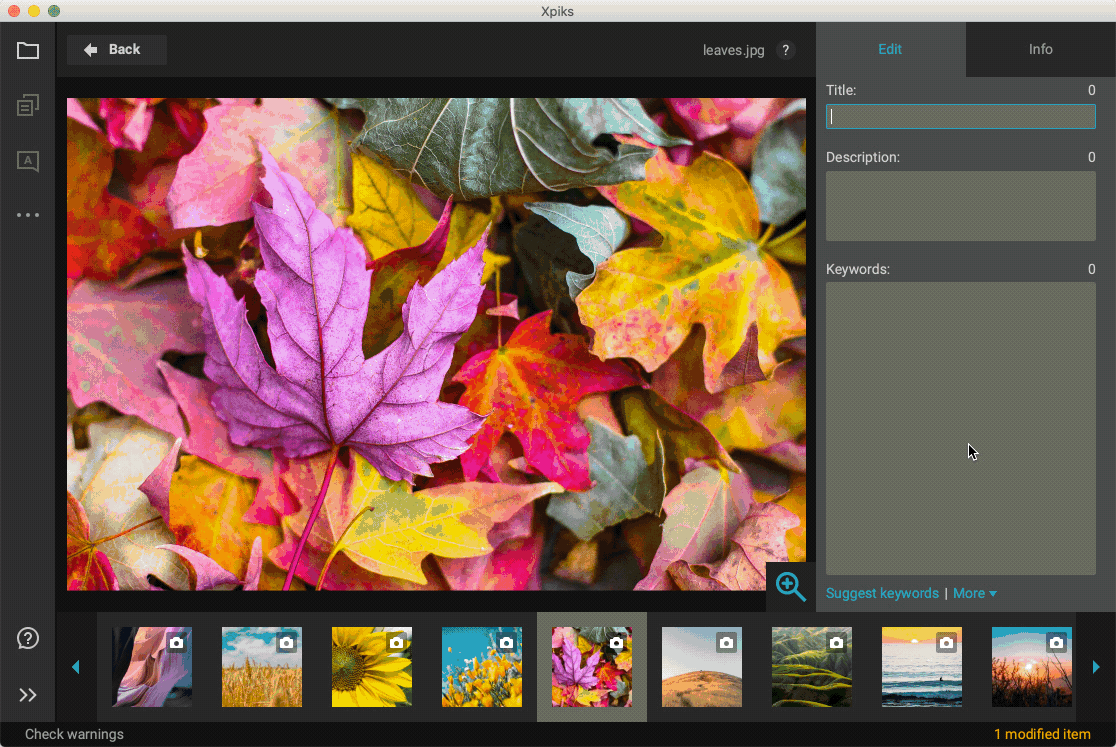Click the Back button
This screenshot has height=747, width=1116.
click(116, 50)
